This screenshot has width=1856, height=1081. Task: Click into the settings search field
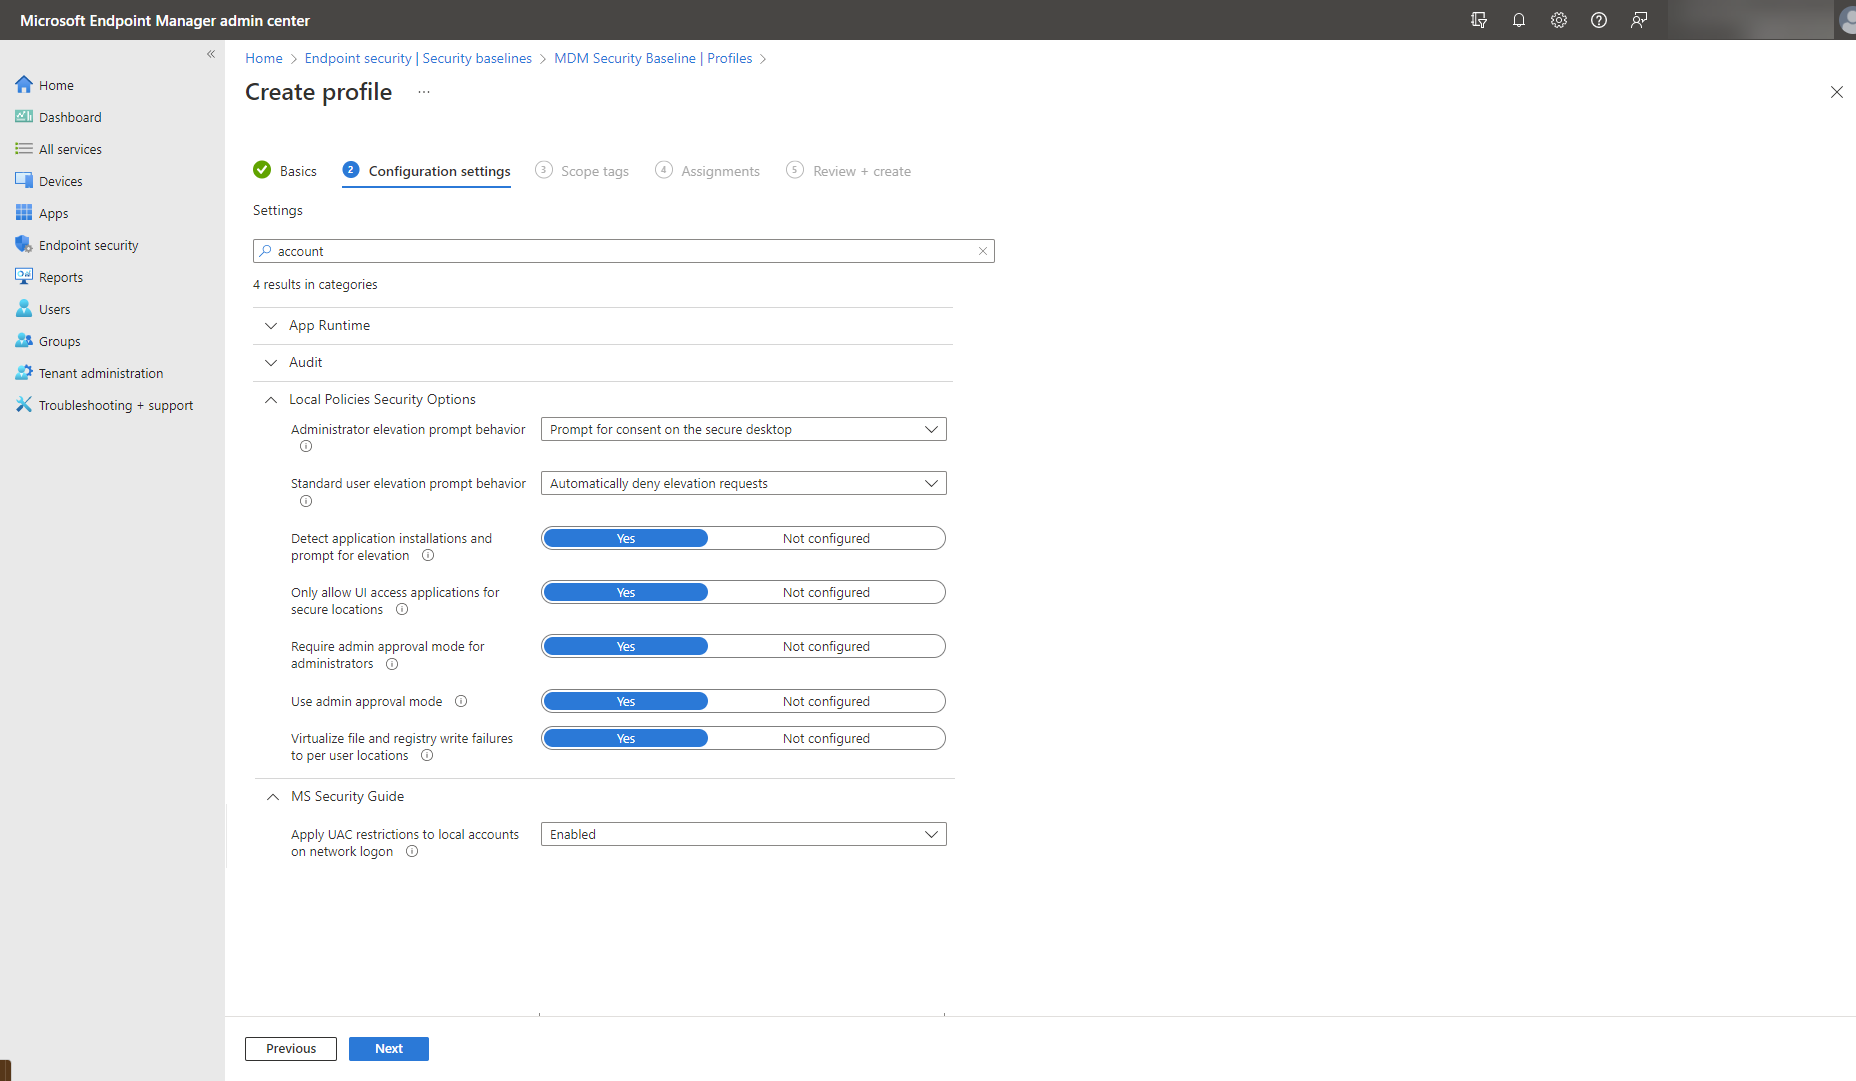(x=624, y=251)
